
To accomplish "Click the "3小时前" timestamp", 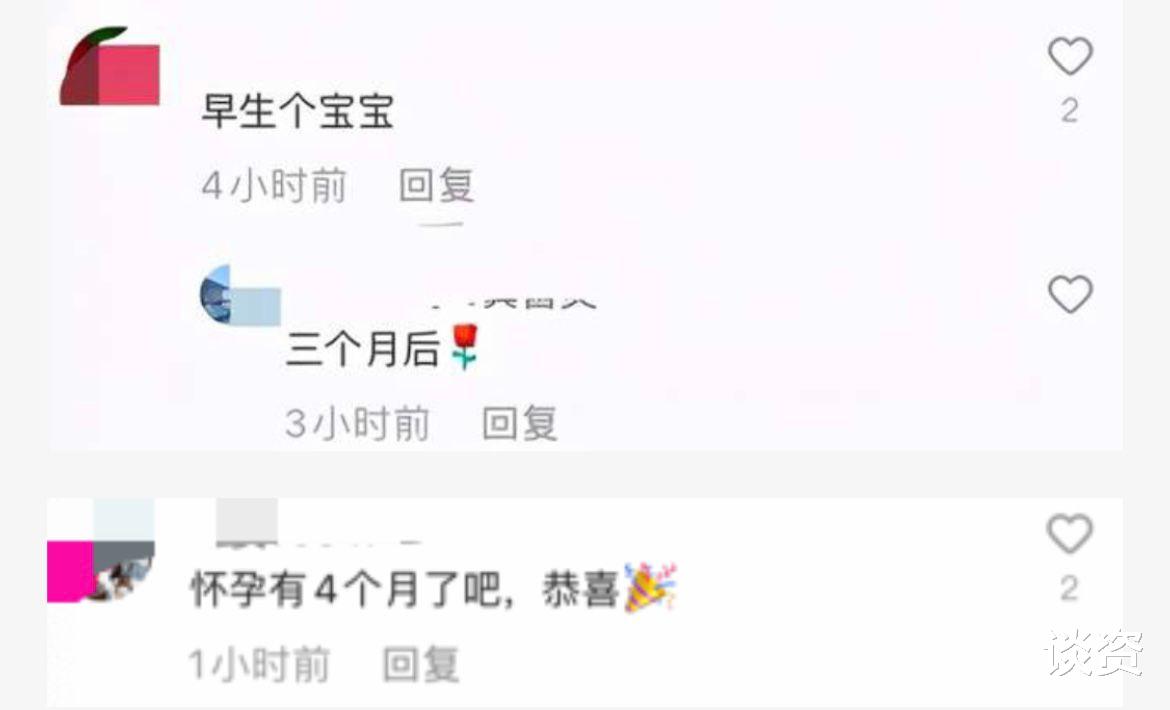I will pos(357,423).
